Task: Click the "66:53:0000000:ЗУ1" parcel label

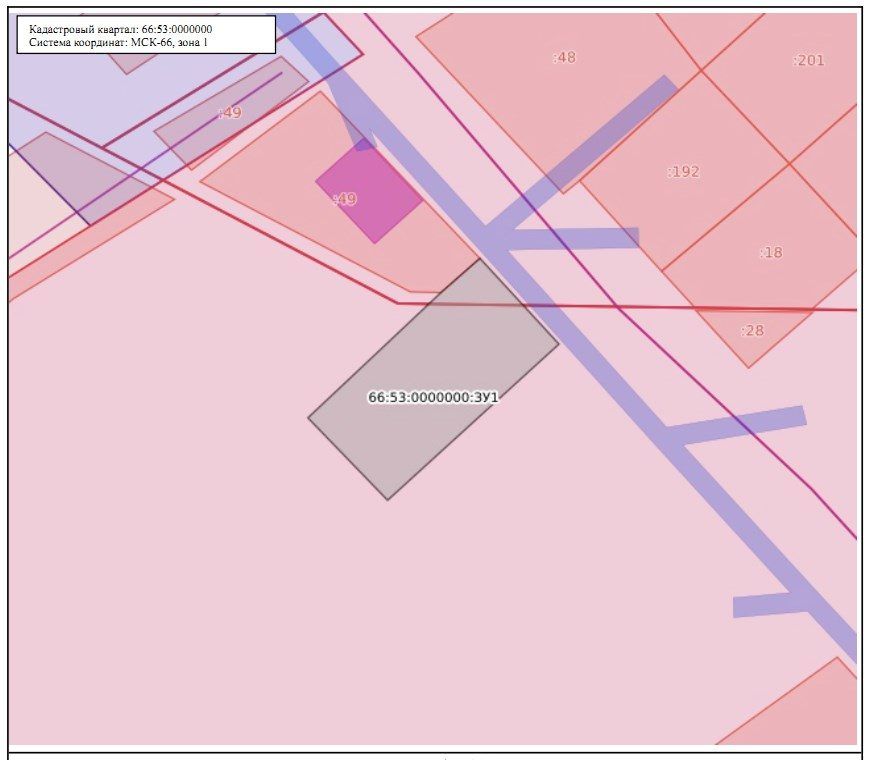Action: click(x=433, y=397)
